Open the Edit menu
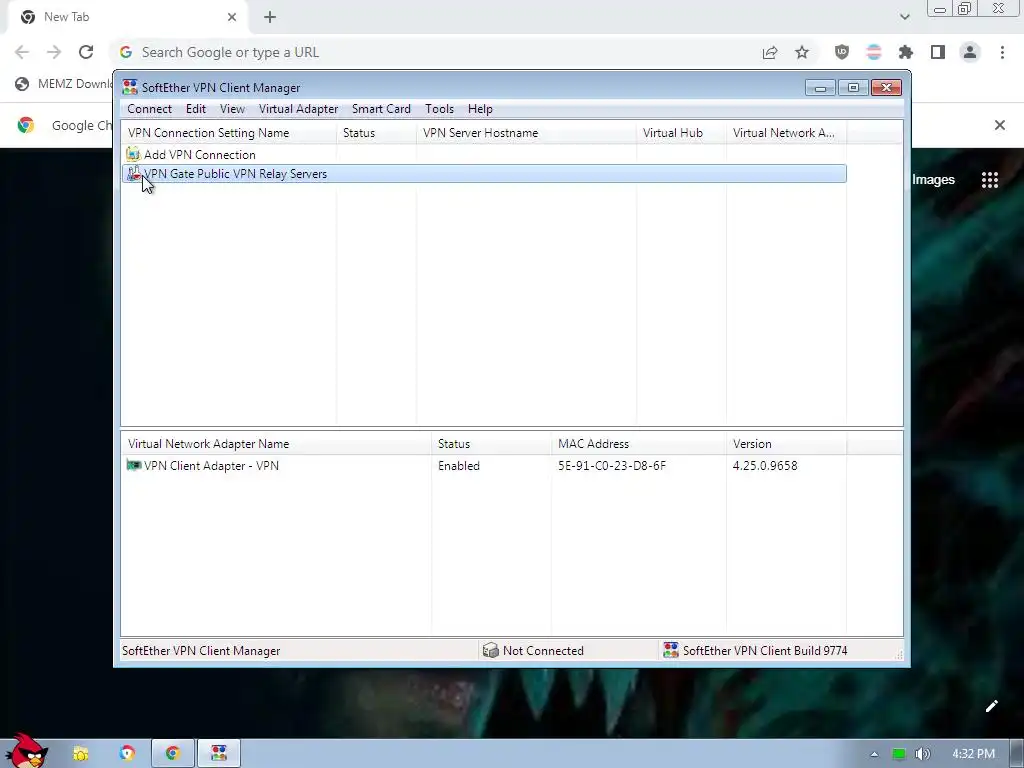The image size is (1024, 768). coord(195,109)
